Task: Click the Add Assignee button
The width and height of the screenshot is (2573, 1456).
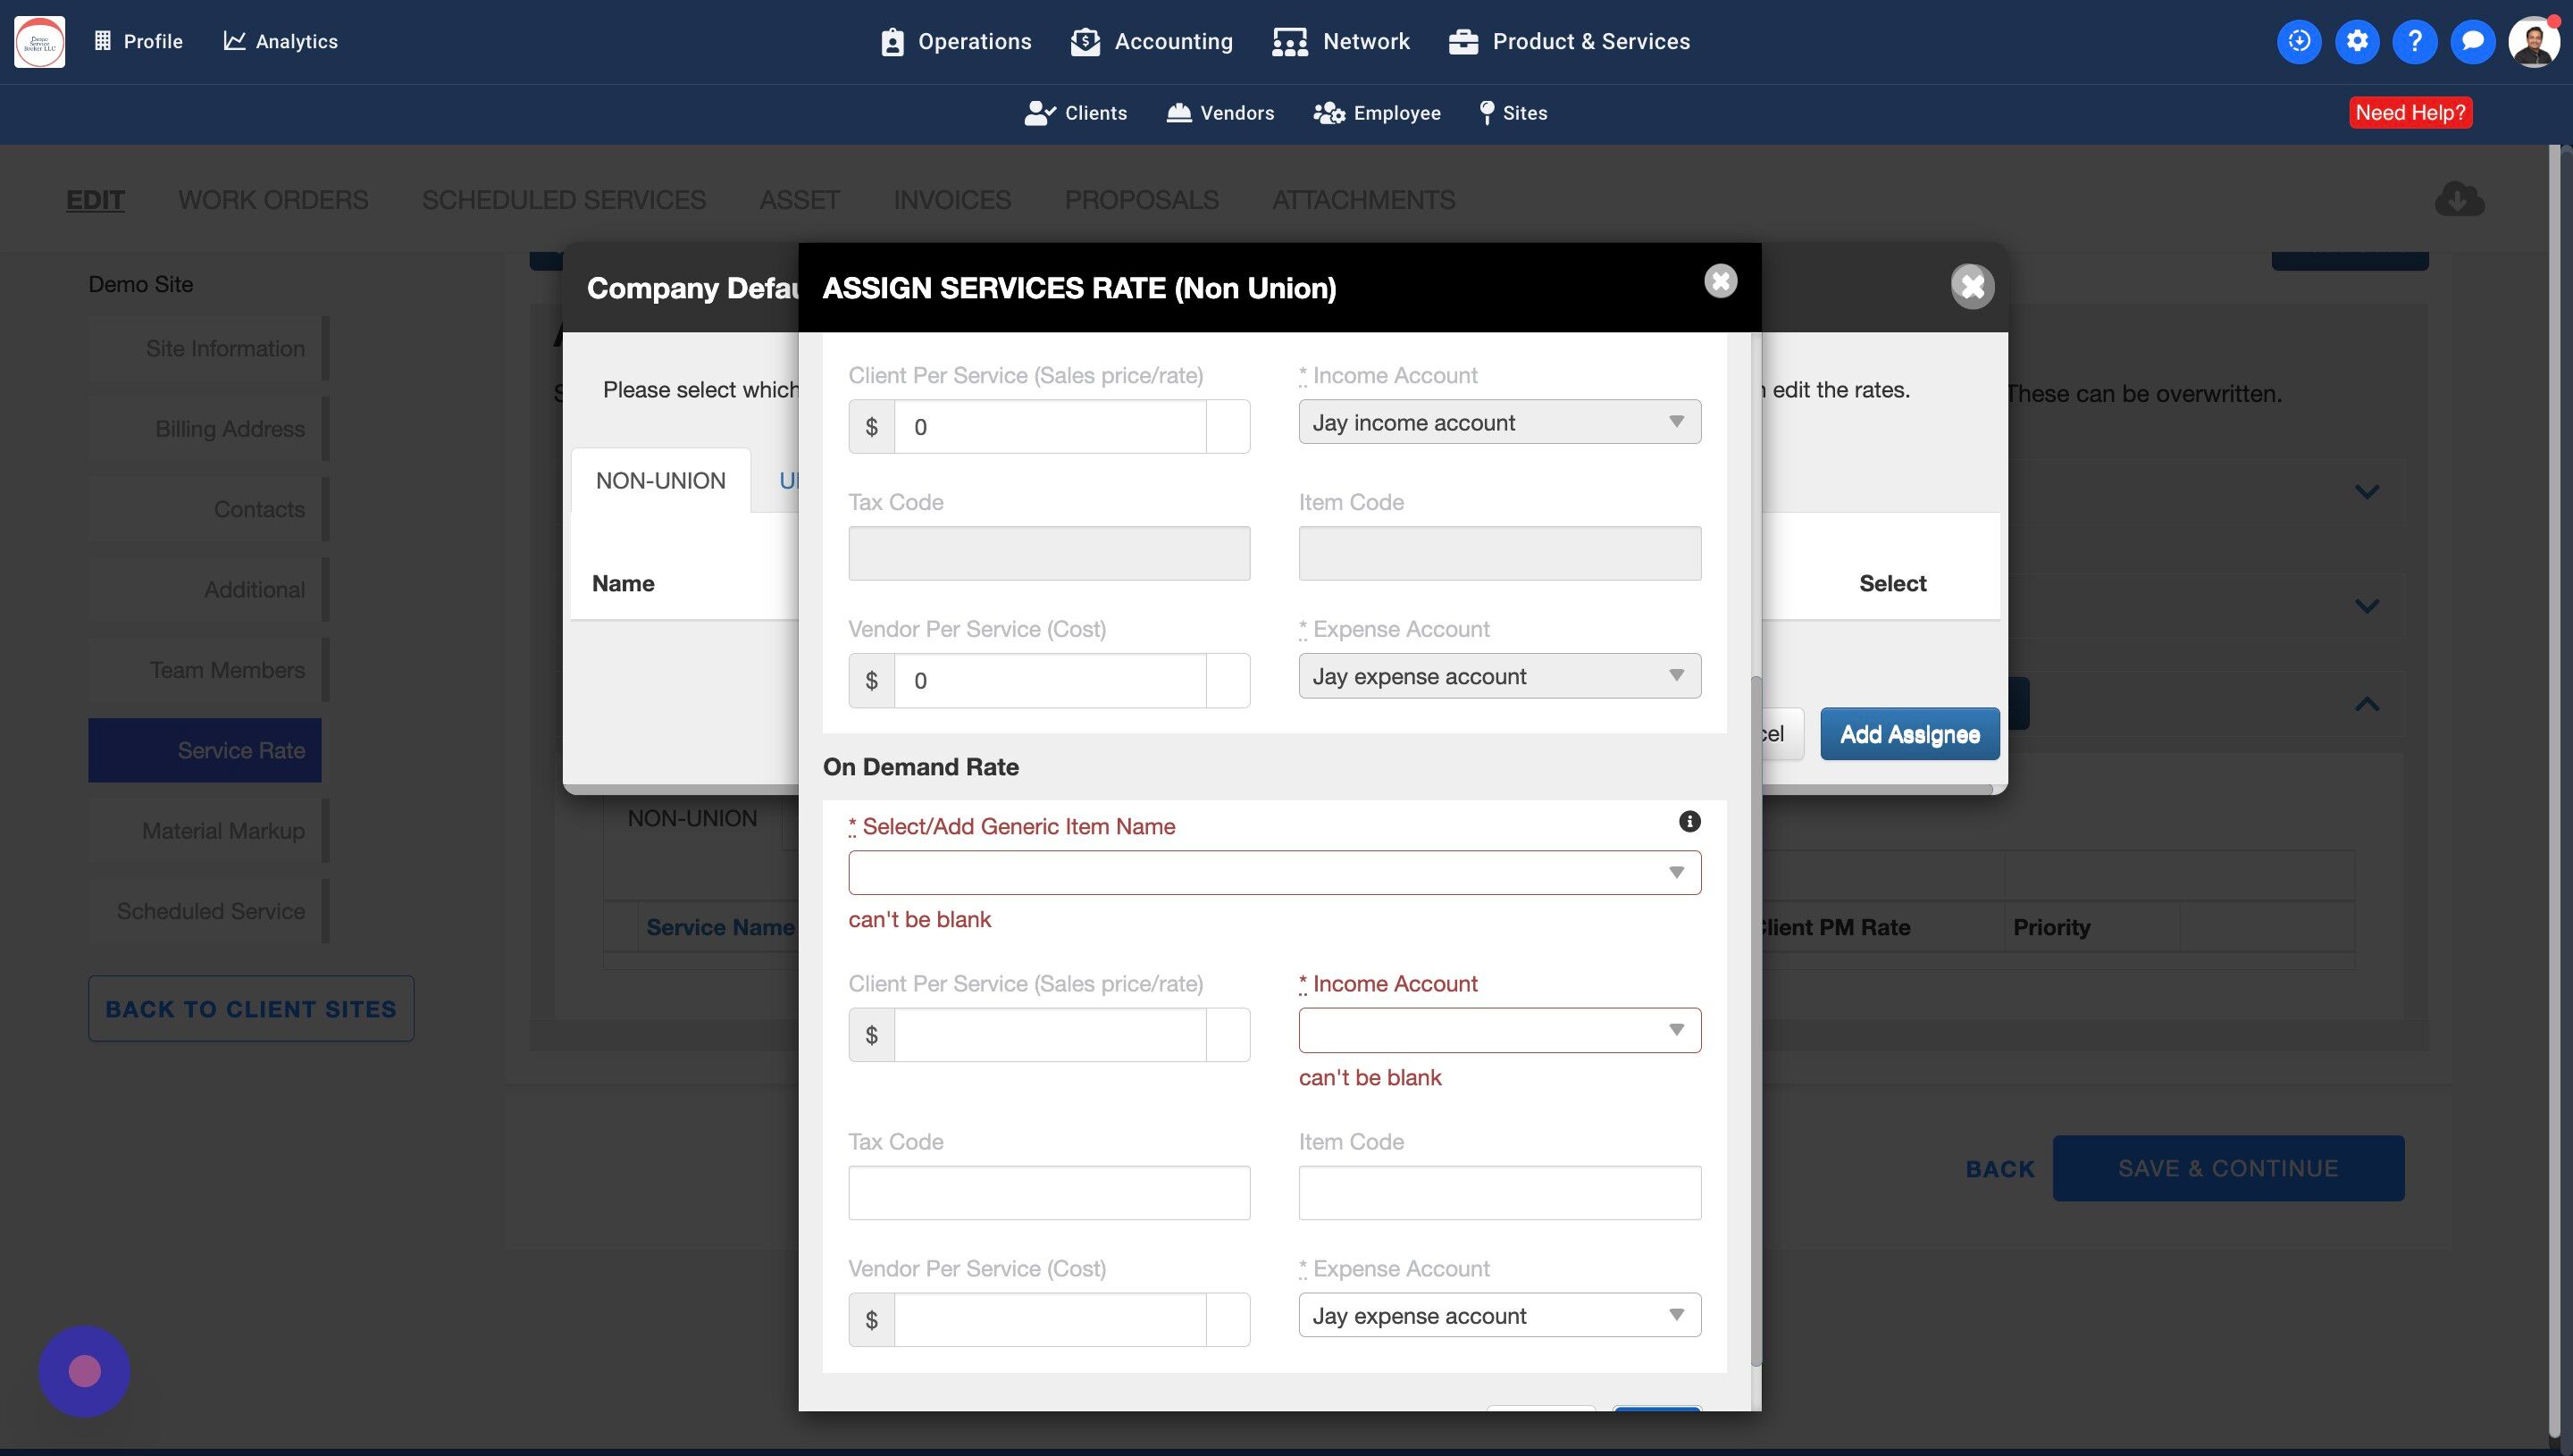Action: tap(1909, 734)
